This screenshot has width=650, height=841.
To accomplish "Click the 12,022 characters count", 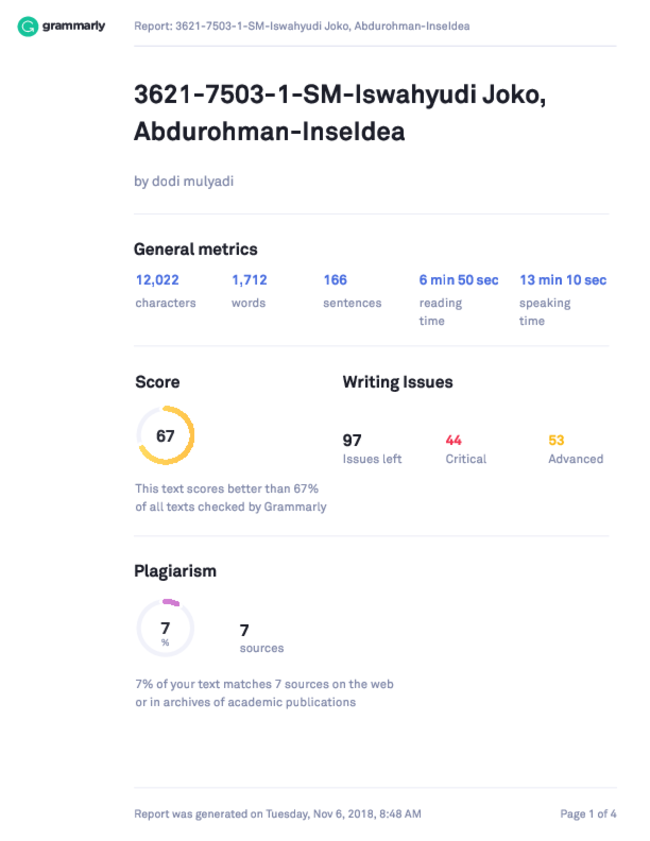I will [157, 280].
